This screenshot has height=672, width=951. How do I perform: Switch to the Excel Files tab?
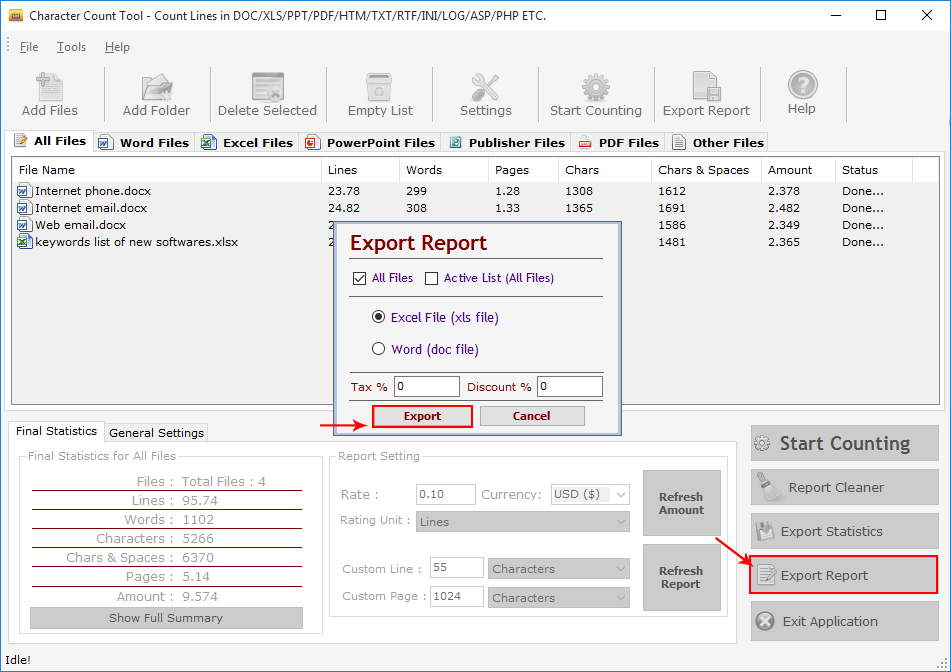[x=248, y=143]
